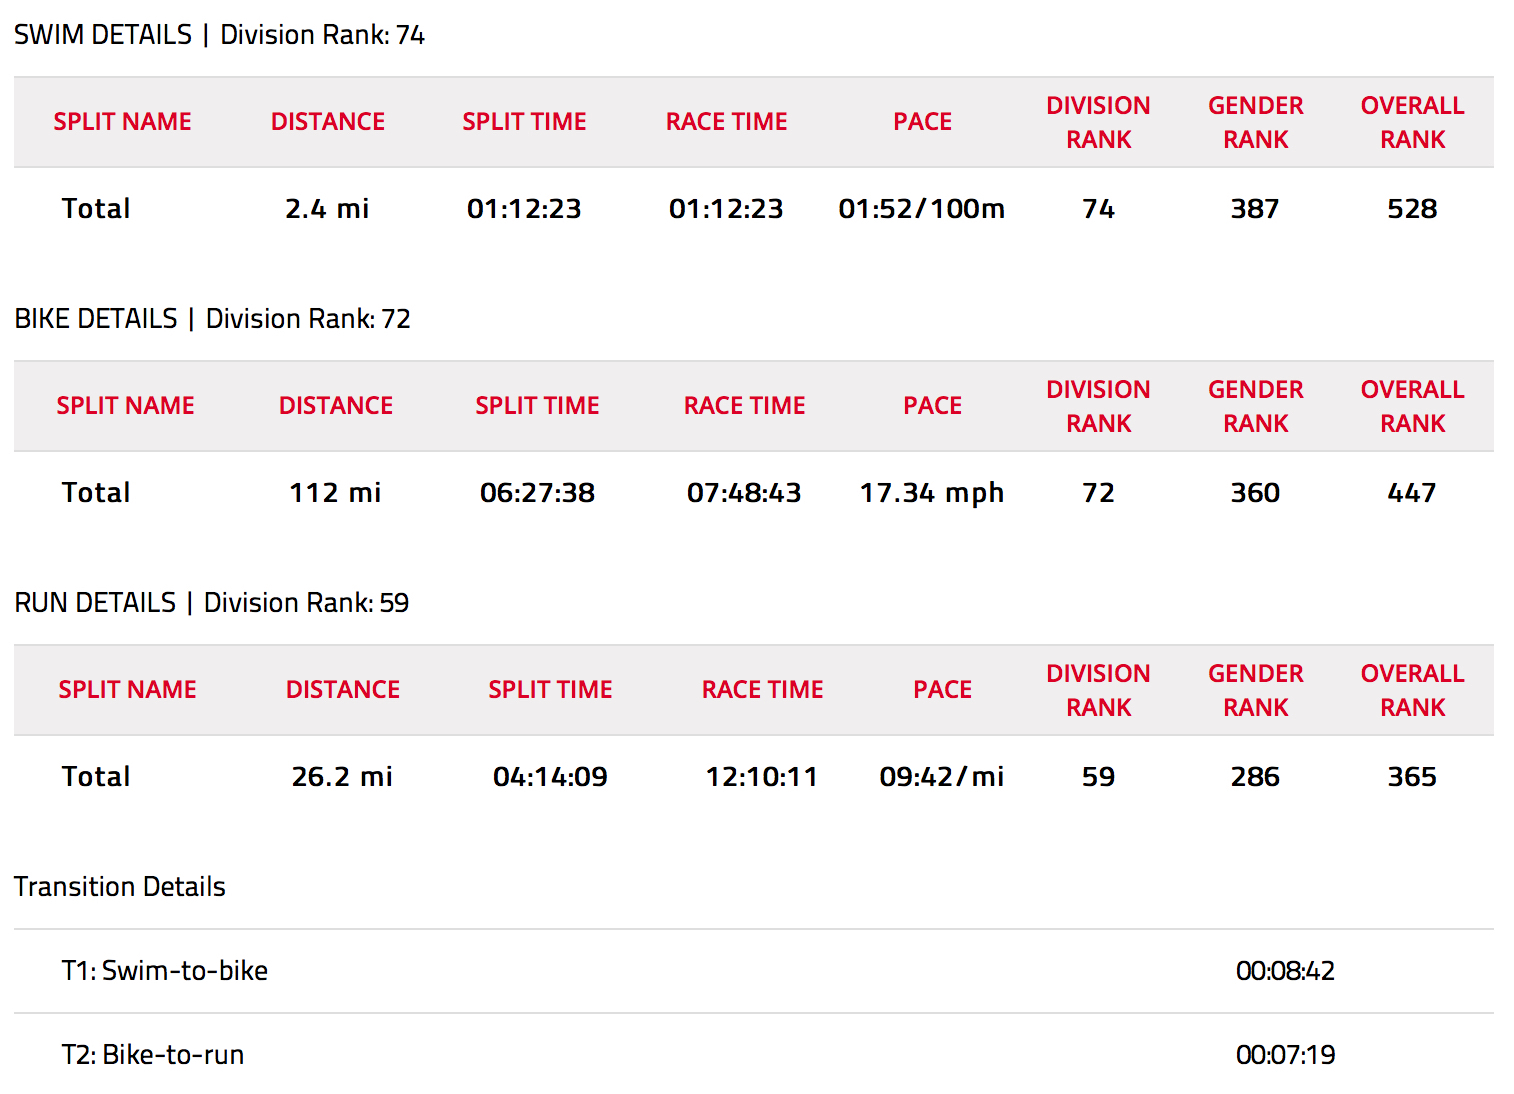Click PACE header in bike table
The height and width of the screenshot is (1094, 1514).
(x=932, y=406)
